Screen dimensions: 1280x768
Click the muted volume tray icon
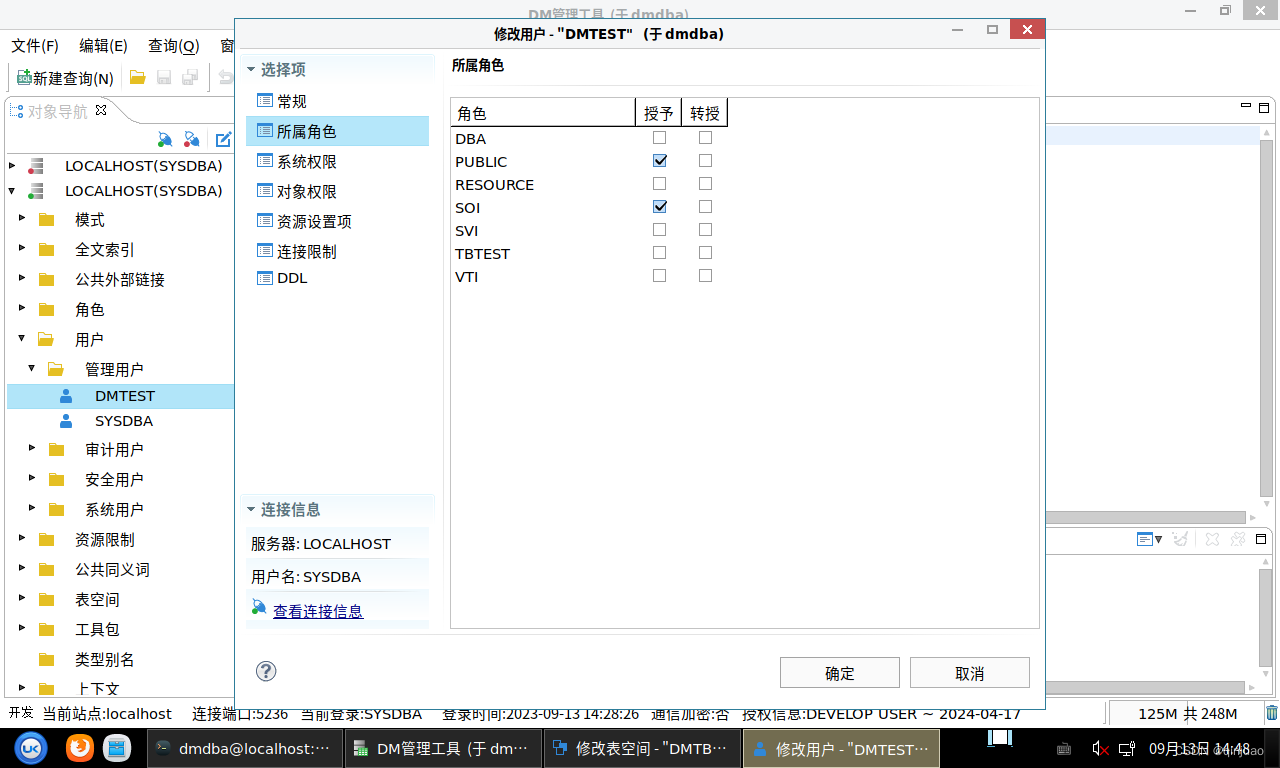pyautogui.click(x=1100, y=748)
